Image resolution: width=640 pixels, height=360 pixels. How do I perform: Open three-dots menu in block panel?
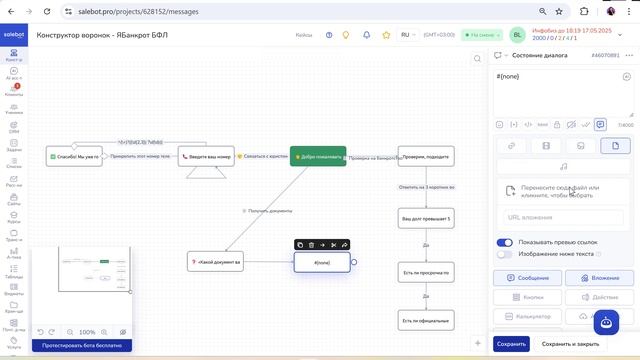click(x=629, y=56)
